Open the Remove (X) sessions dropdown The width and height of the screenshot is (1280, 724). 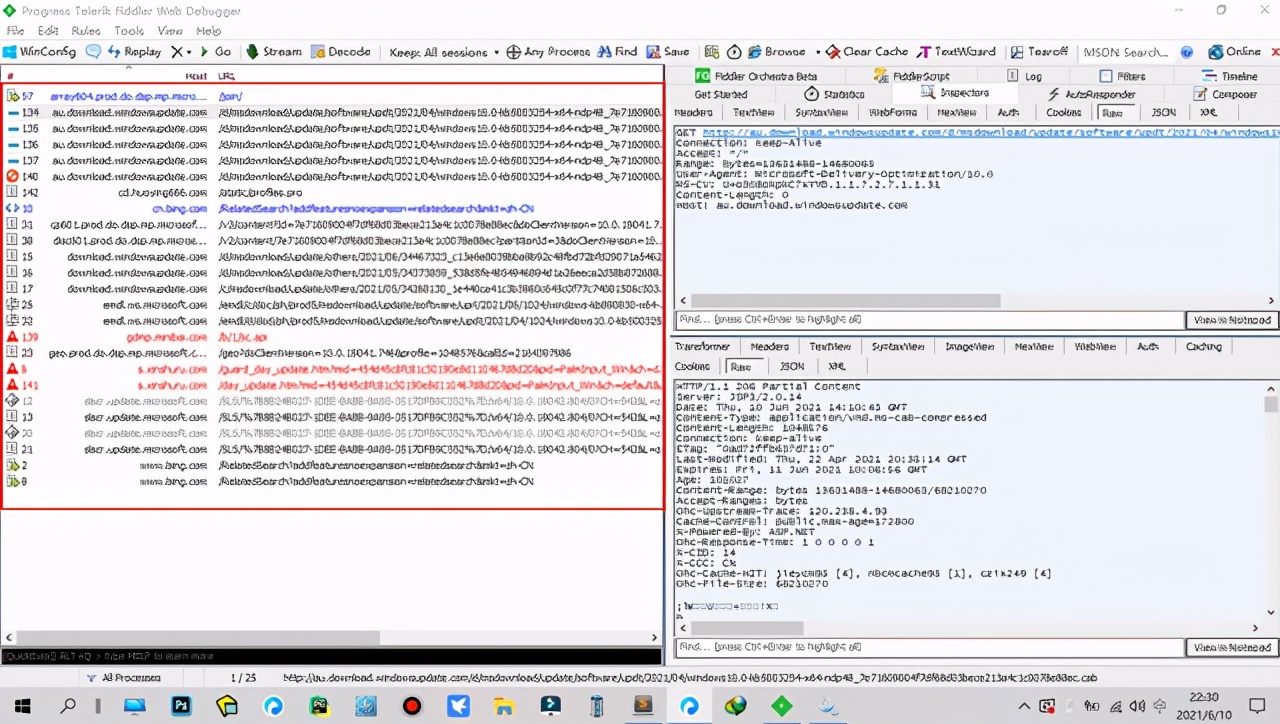pos(181,52)
